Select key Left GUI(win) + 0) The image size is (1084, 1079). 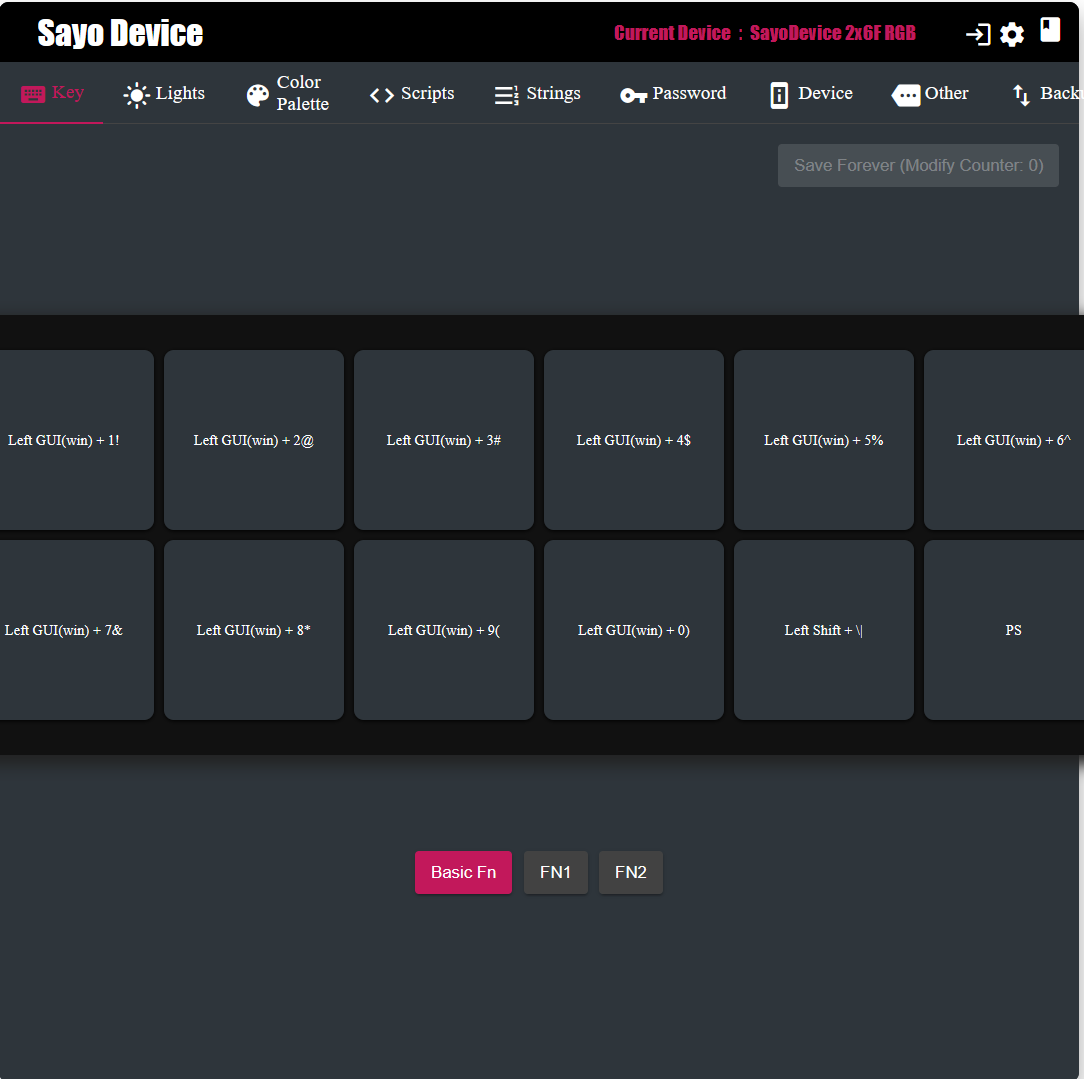[634, 630]
